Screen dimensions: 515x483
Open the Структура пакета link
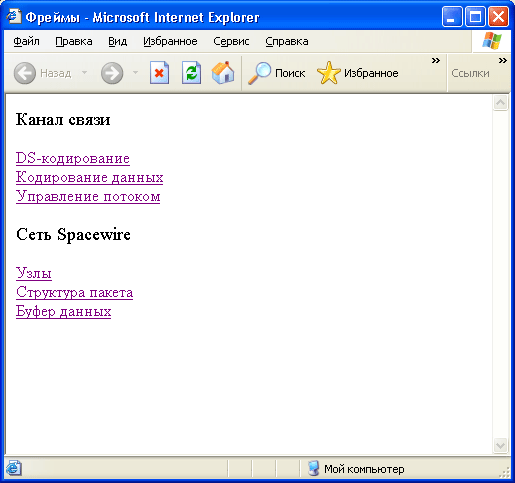point(74,292)
